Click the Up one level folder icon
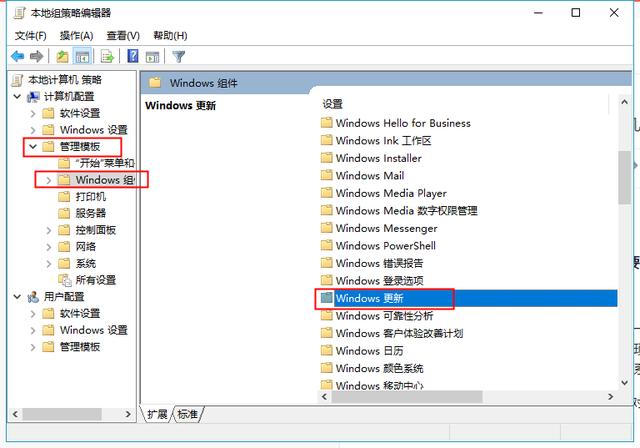Screen dimensions: 640x448 62,56
